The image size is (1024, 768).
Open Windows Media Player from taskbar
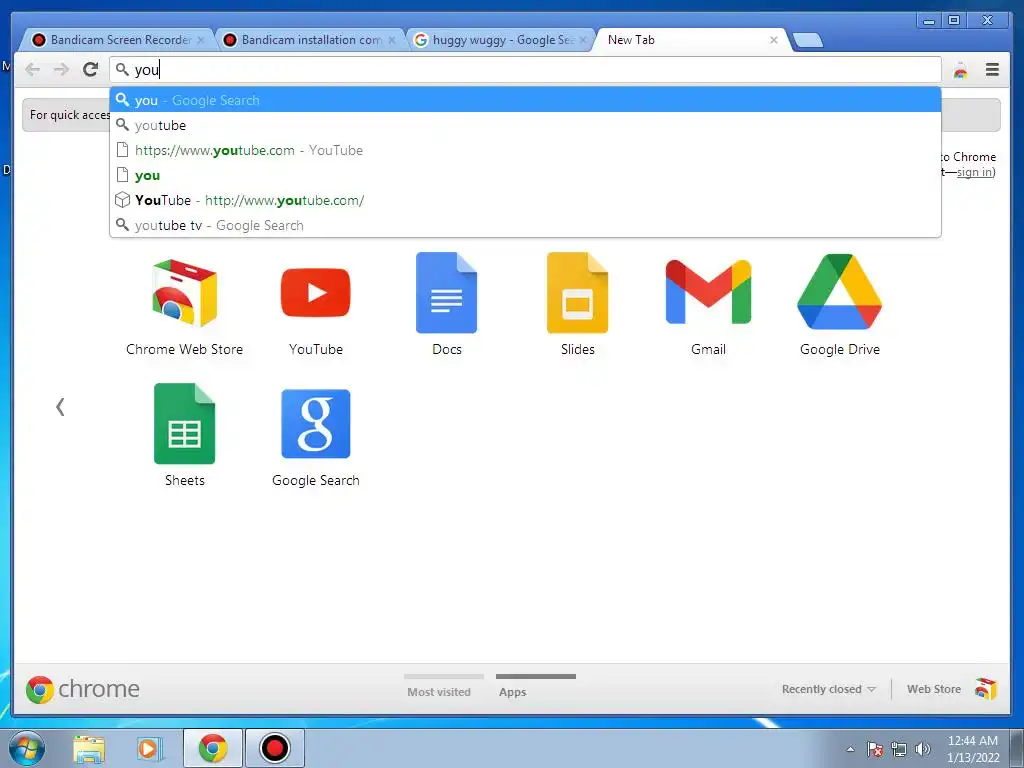click(x=149, y=748)
